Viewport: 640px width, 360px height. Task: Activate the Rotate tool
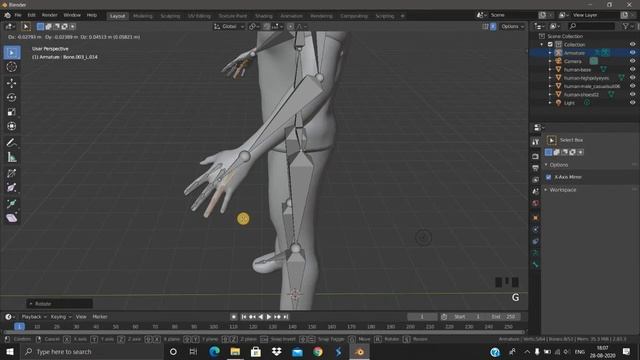(x=11, y=98)
